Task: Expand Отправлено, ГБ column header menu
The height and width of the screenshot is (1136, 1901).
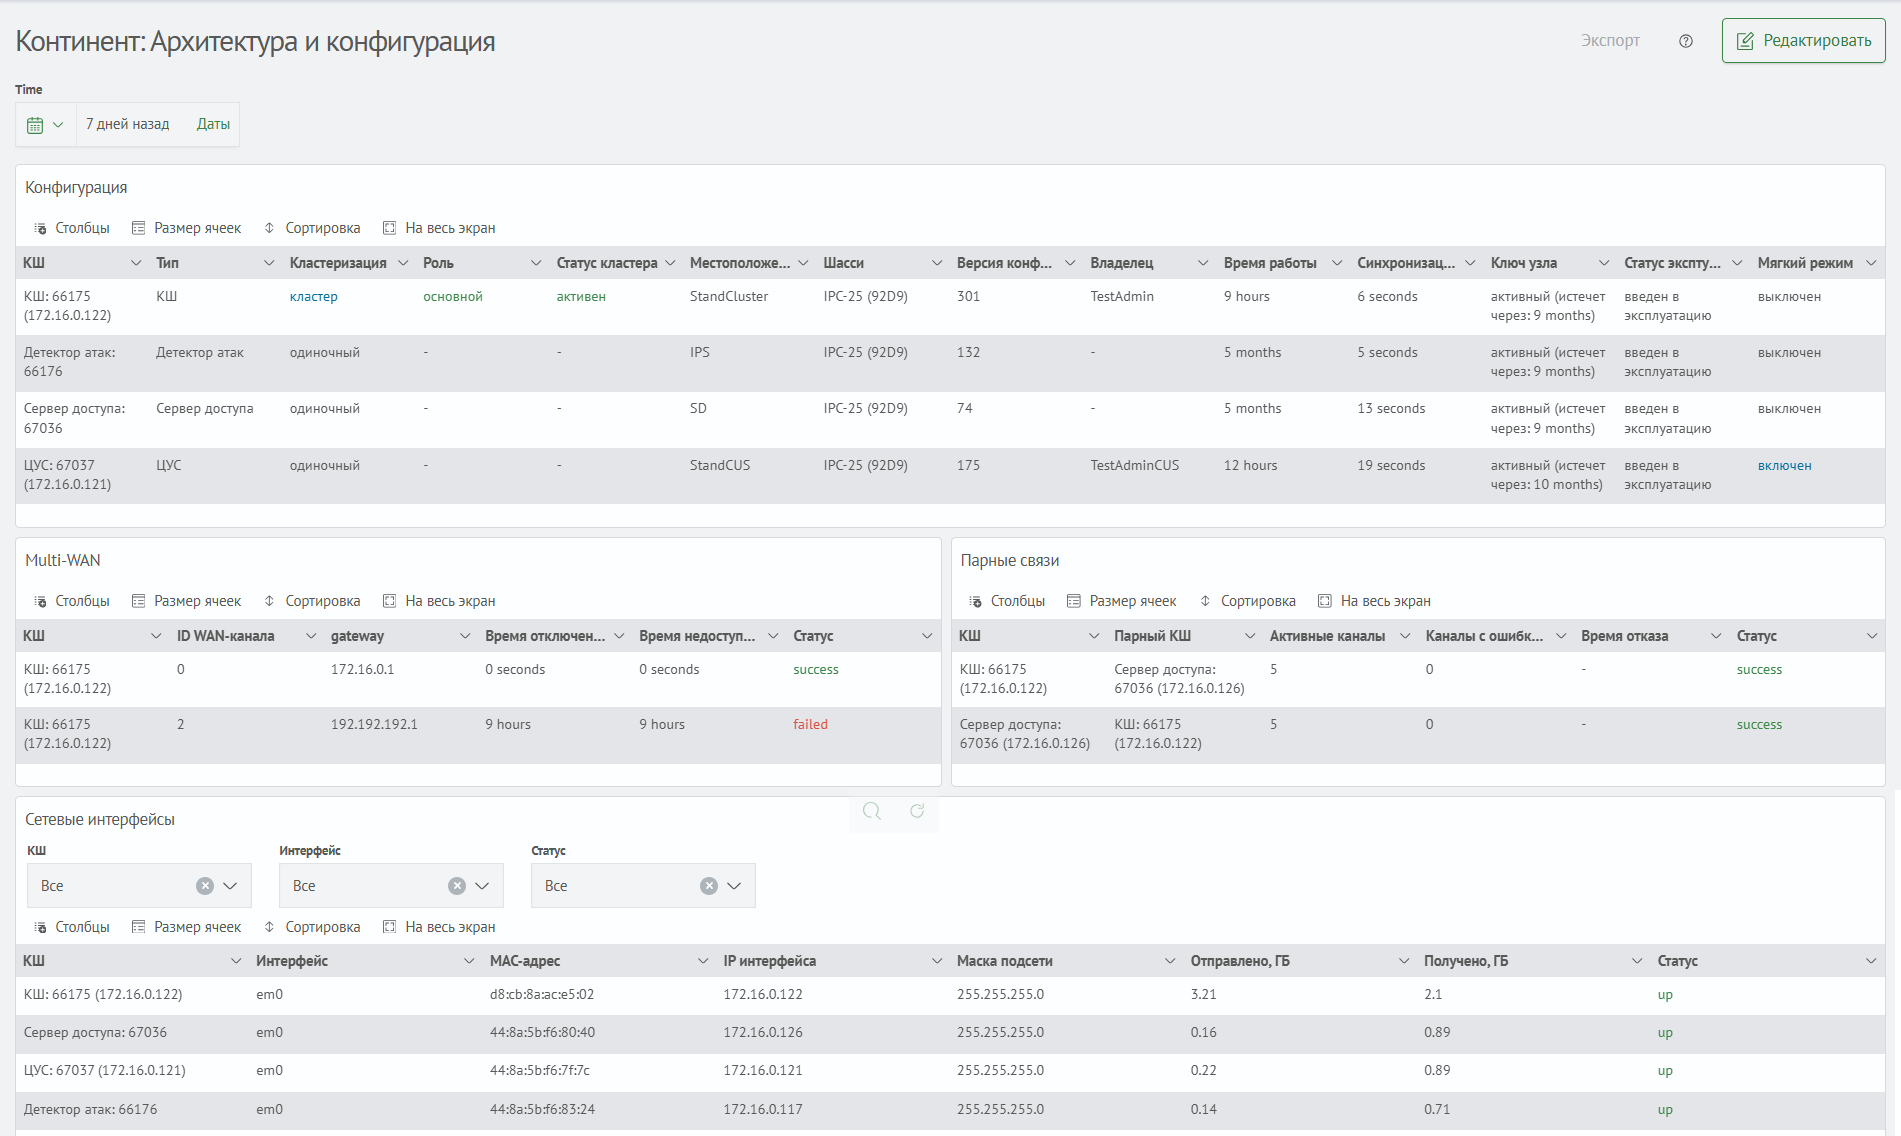Action: tap(1404, 961)
